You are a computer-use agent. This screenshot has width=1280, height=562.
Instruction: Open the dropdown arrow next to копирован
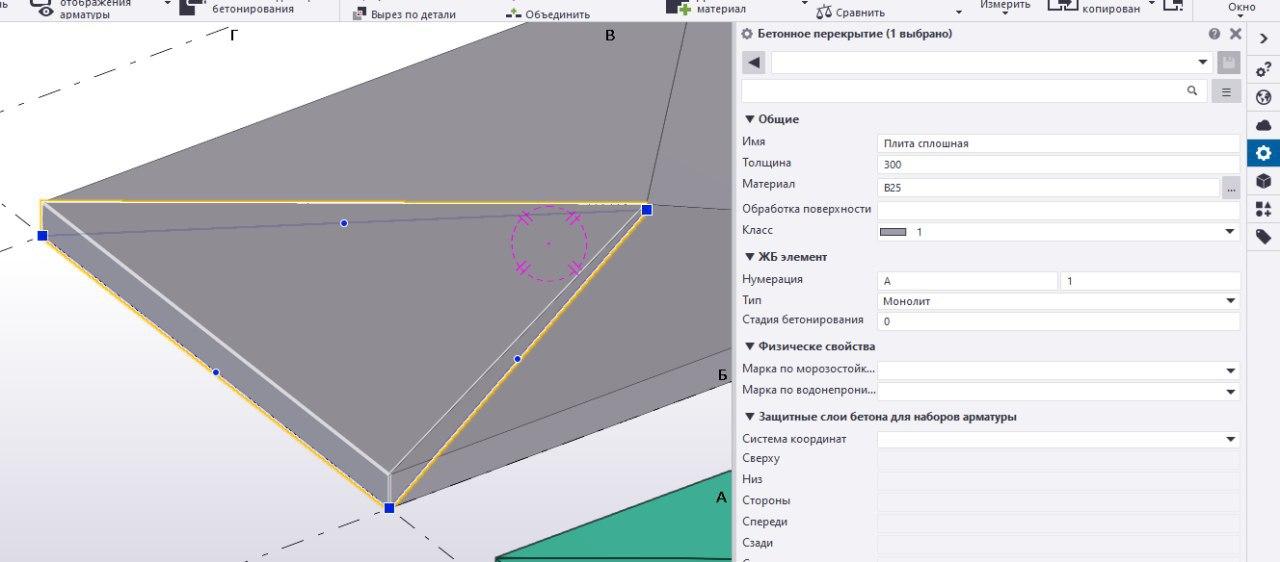[1151, 4]
